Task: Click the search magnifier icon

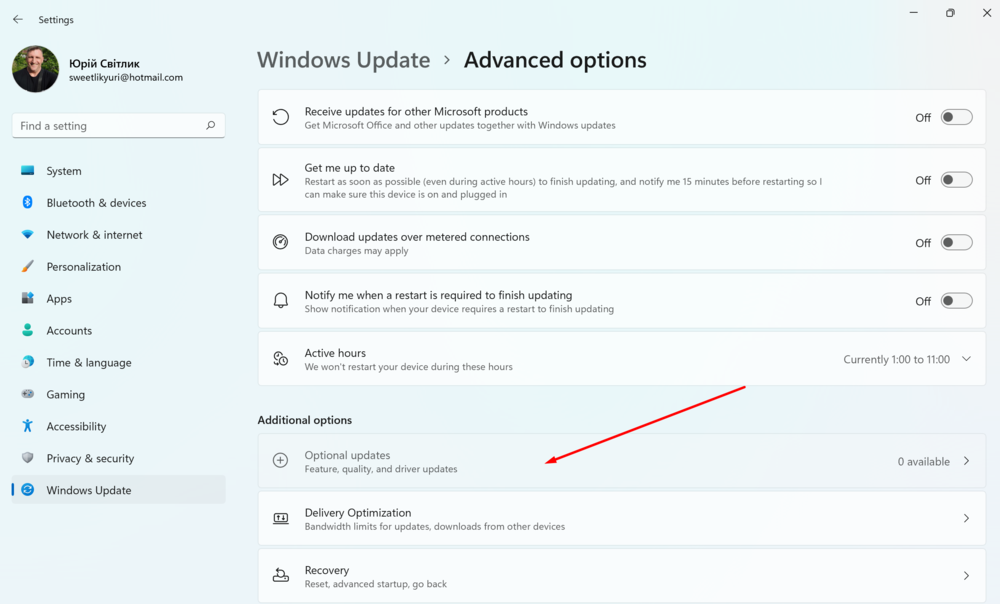Action: [210, 126]
